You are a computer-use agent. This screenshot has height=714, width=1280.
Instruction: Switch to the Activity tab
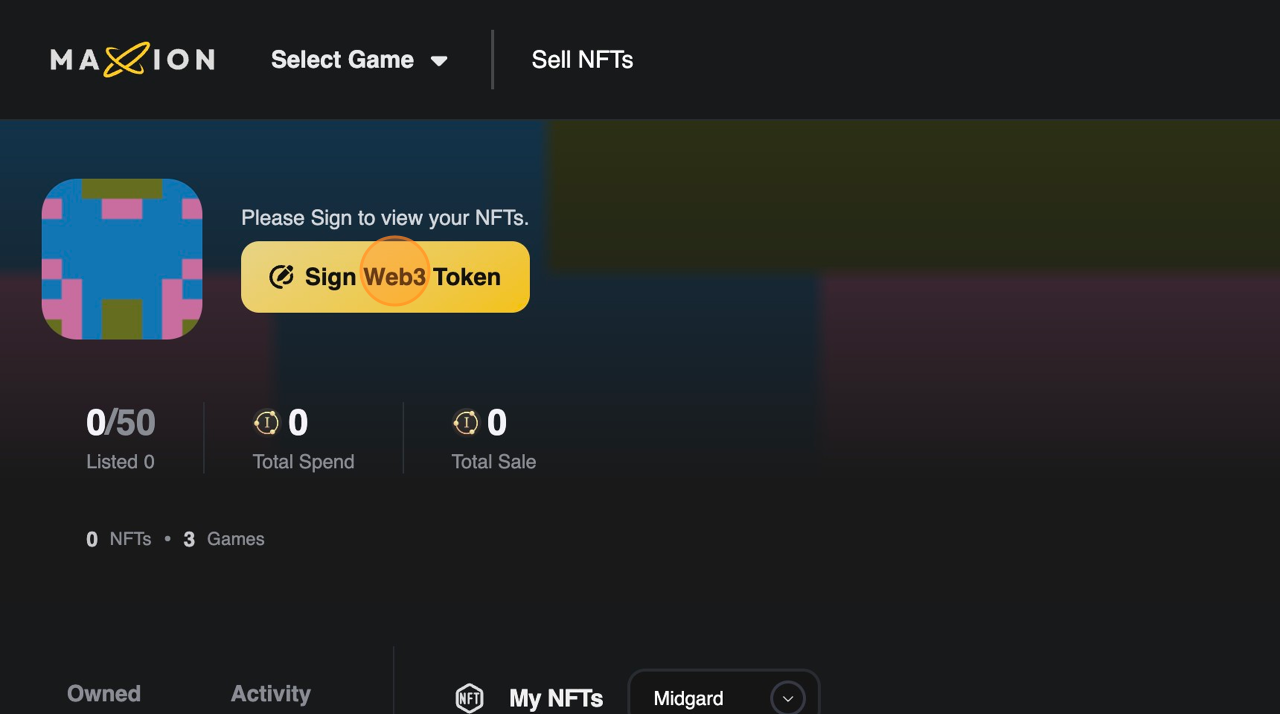pos(271,693)
